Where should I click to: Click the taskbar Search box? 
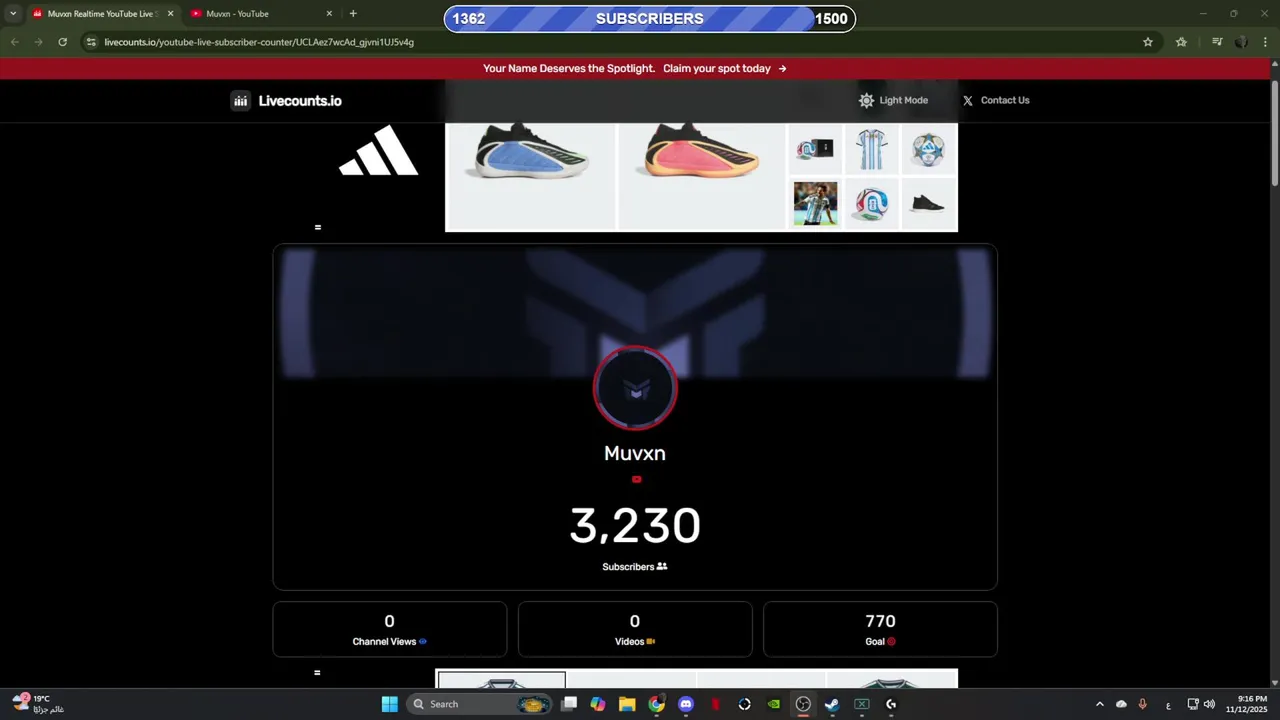[x=481, y=704]
